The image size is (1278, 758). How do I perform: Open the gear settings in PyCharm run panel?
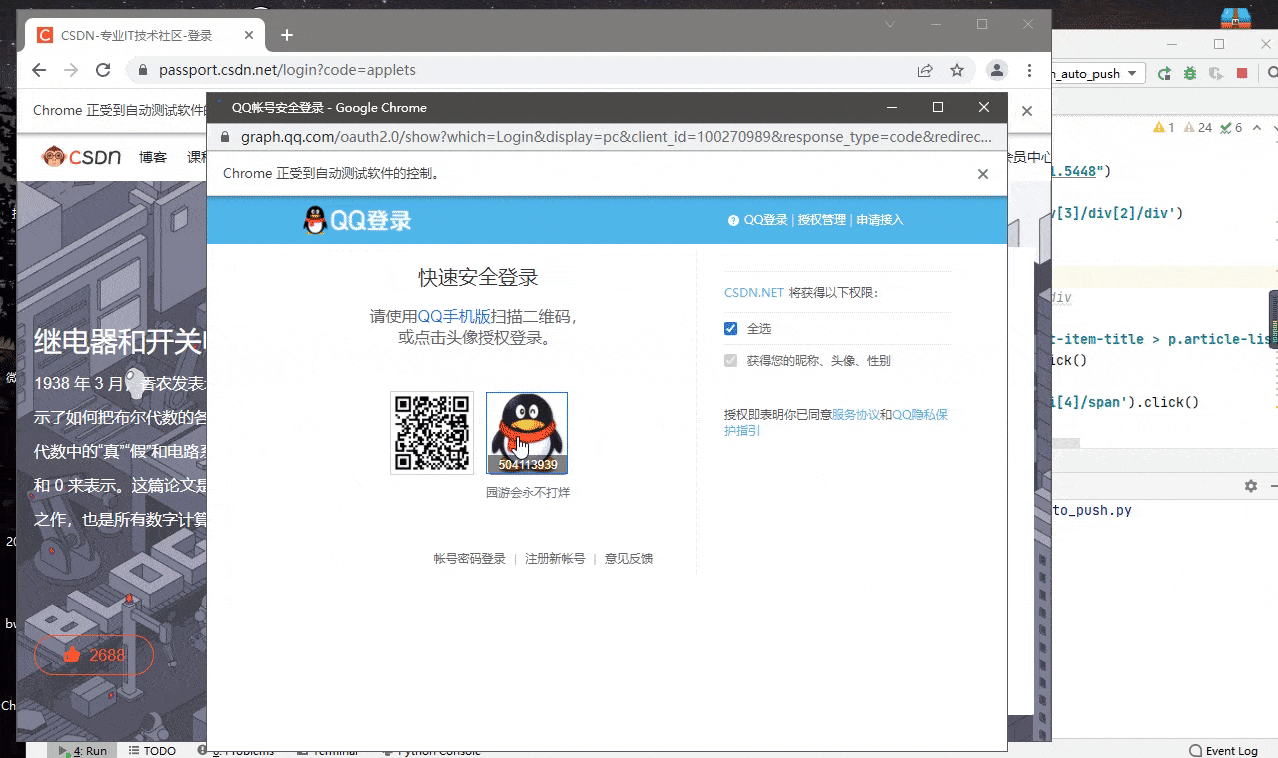pyautogui.click(x=1250, y=485)
